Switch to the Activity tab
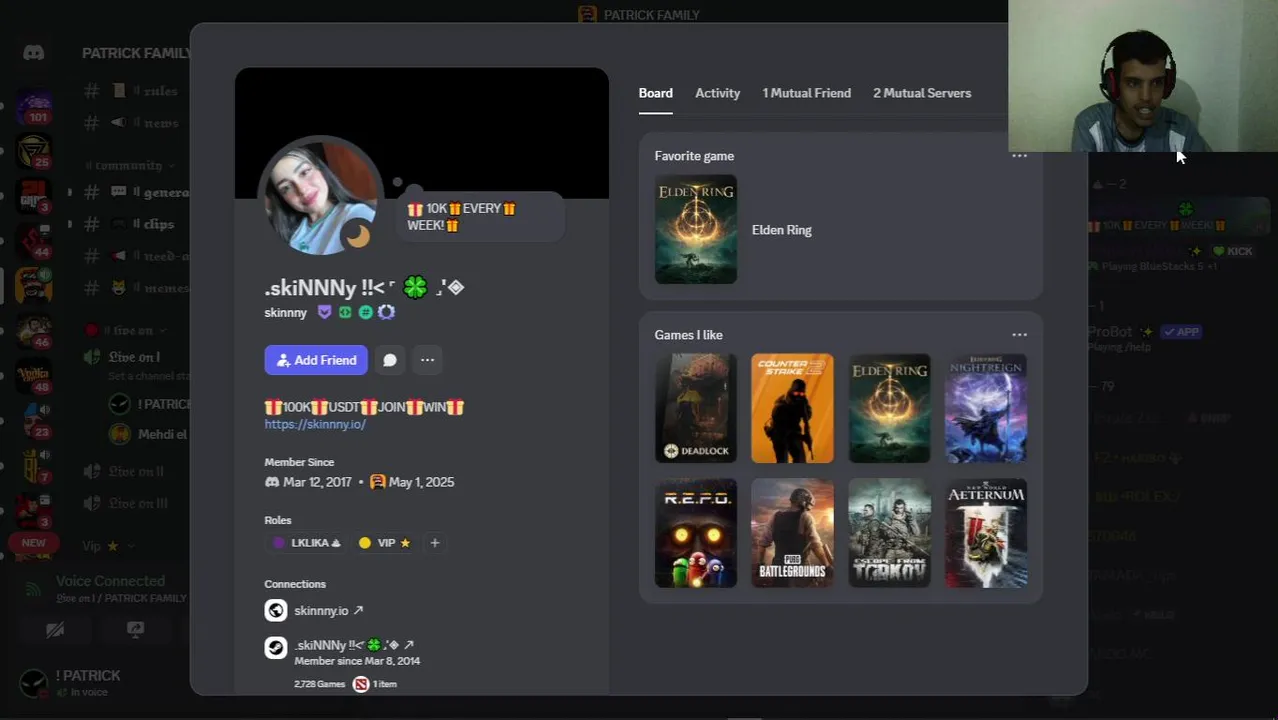Image resolution: width=1278 pixels, height=720 pixels. (x=717, y=93)
